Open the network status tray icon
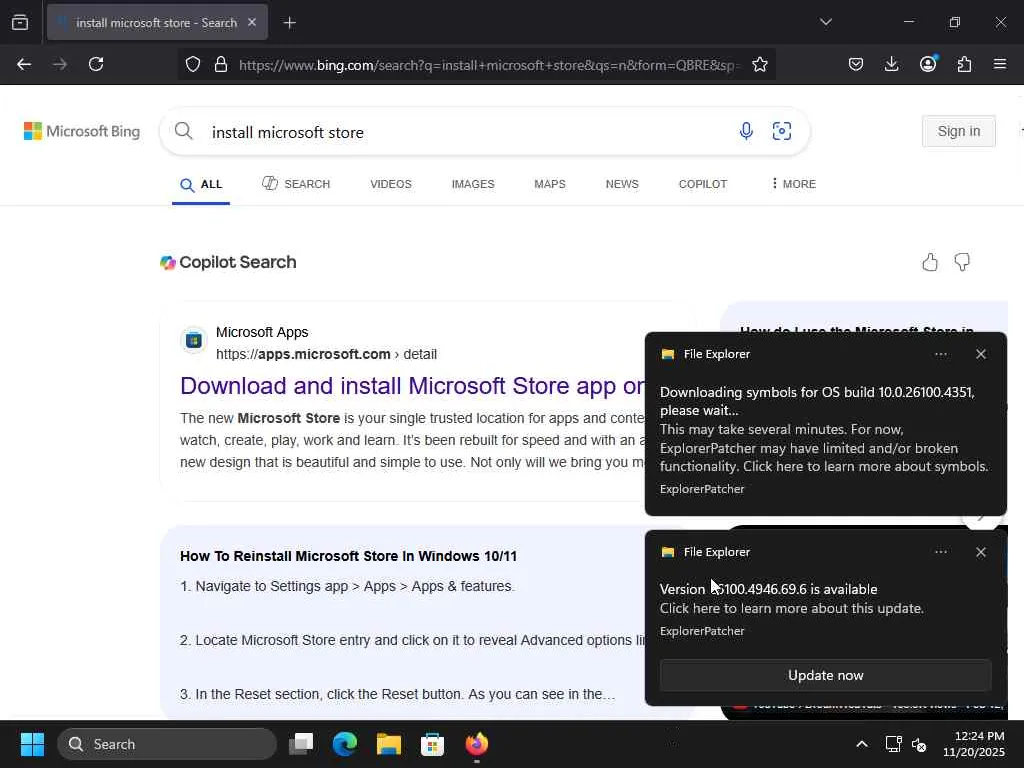 (x=893, y=744)
